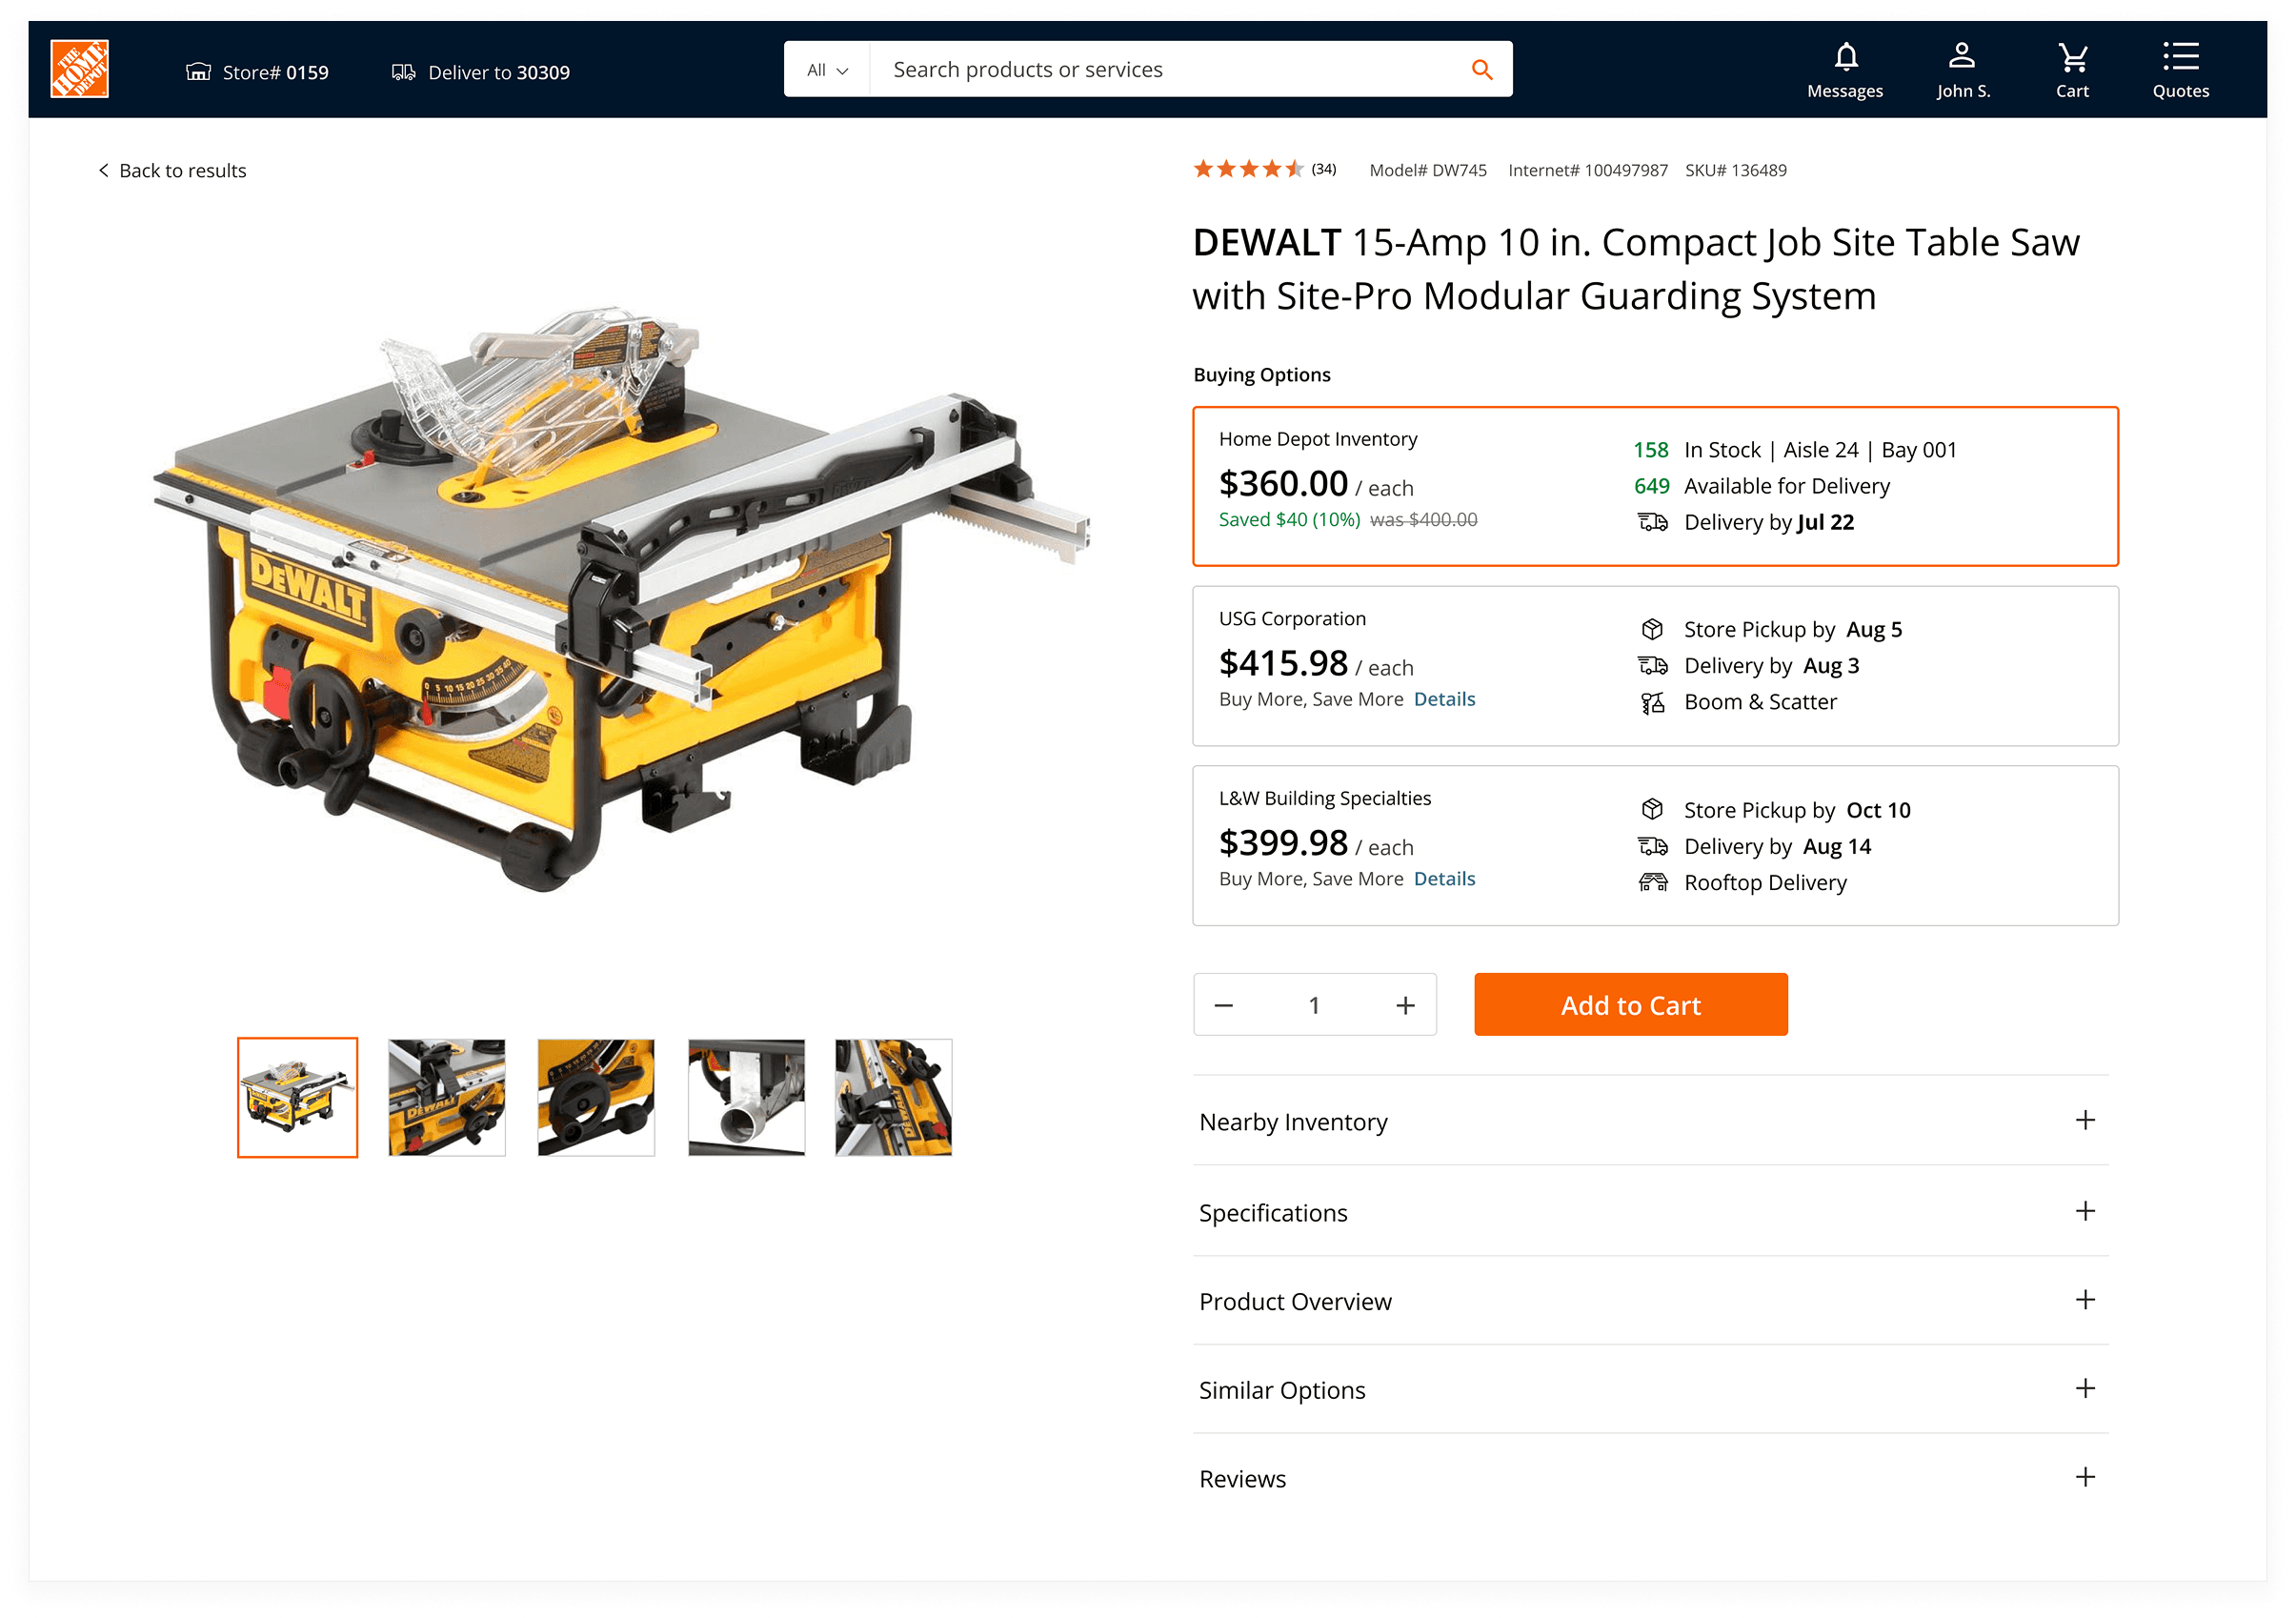This screenshot has width=2296, height=1618.
Task: Expand the Product Overview section
Action: click(1650, 1301)
